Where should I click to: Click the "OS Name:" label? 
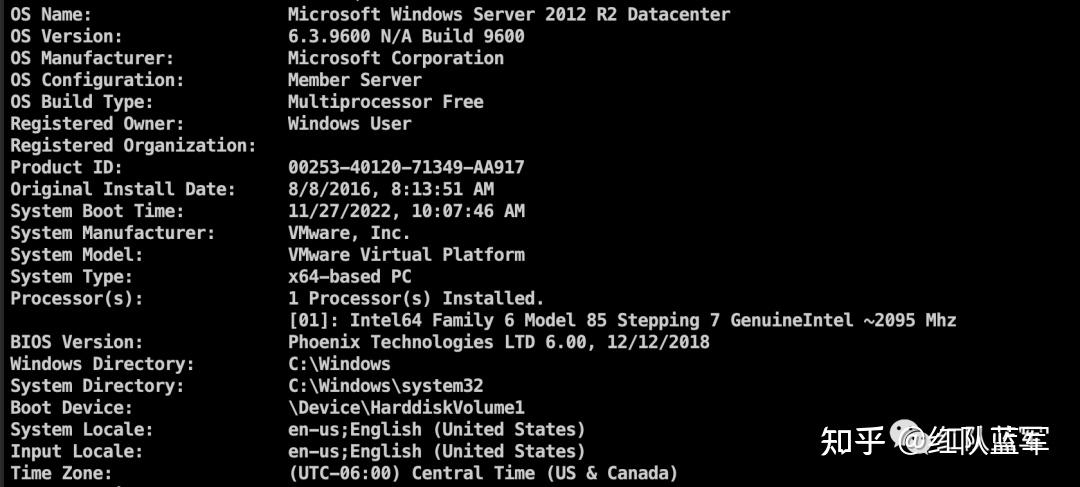pyautogui.click(x=51, y=14)
